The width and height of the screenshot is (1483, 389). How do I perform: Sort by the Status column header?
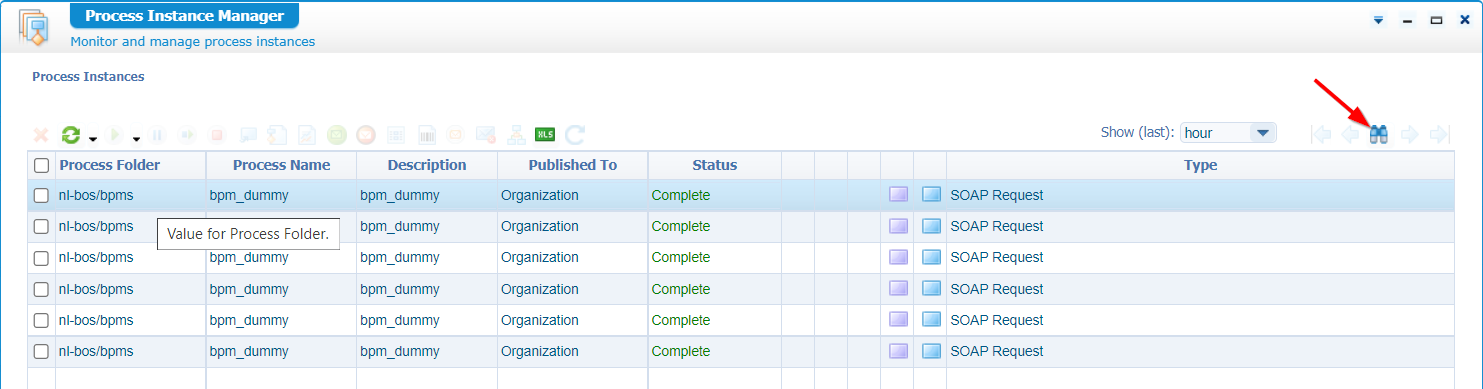pos(714,165)
